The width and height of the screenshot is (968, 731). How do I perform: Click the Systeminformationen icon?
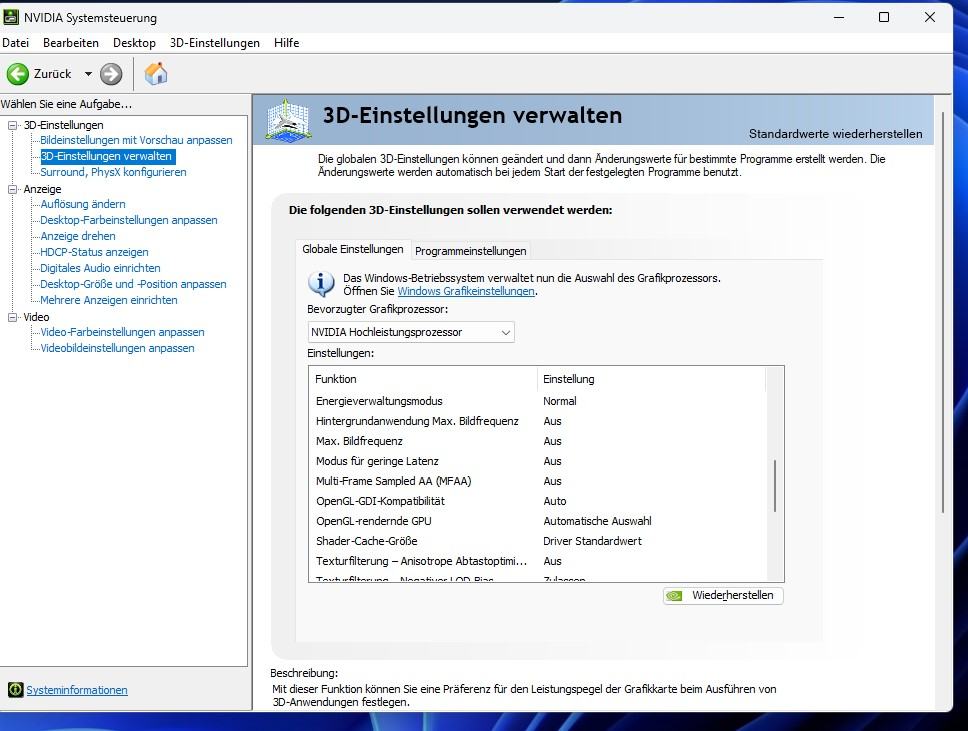click(15, 690)
